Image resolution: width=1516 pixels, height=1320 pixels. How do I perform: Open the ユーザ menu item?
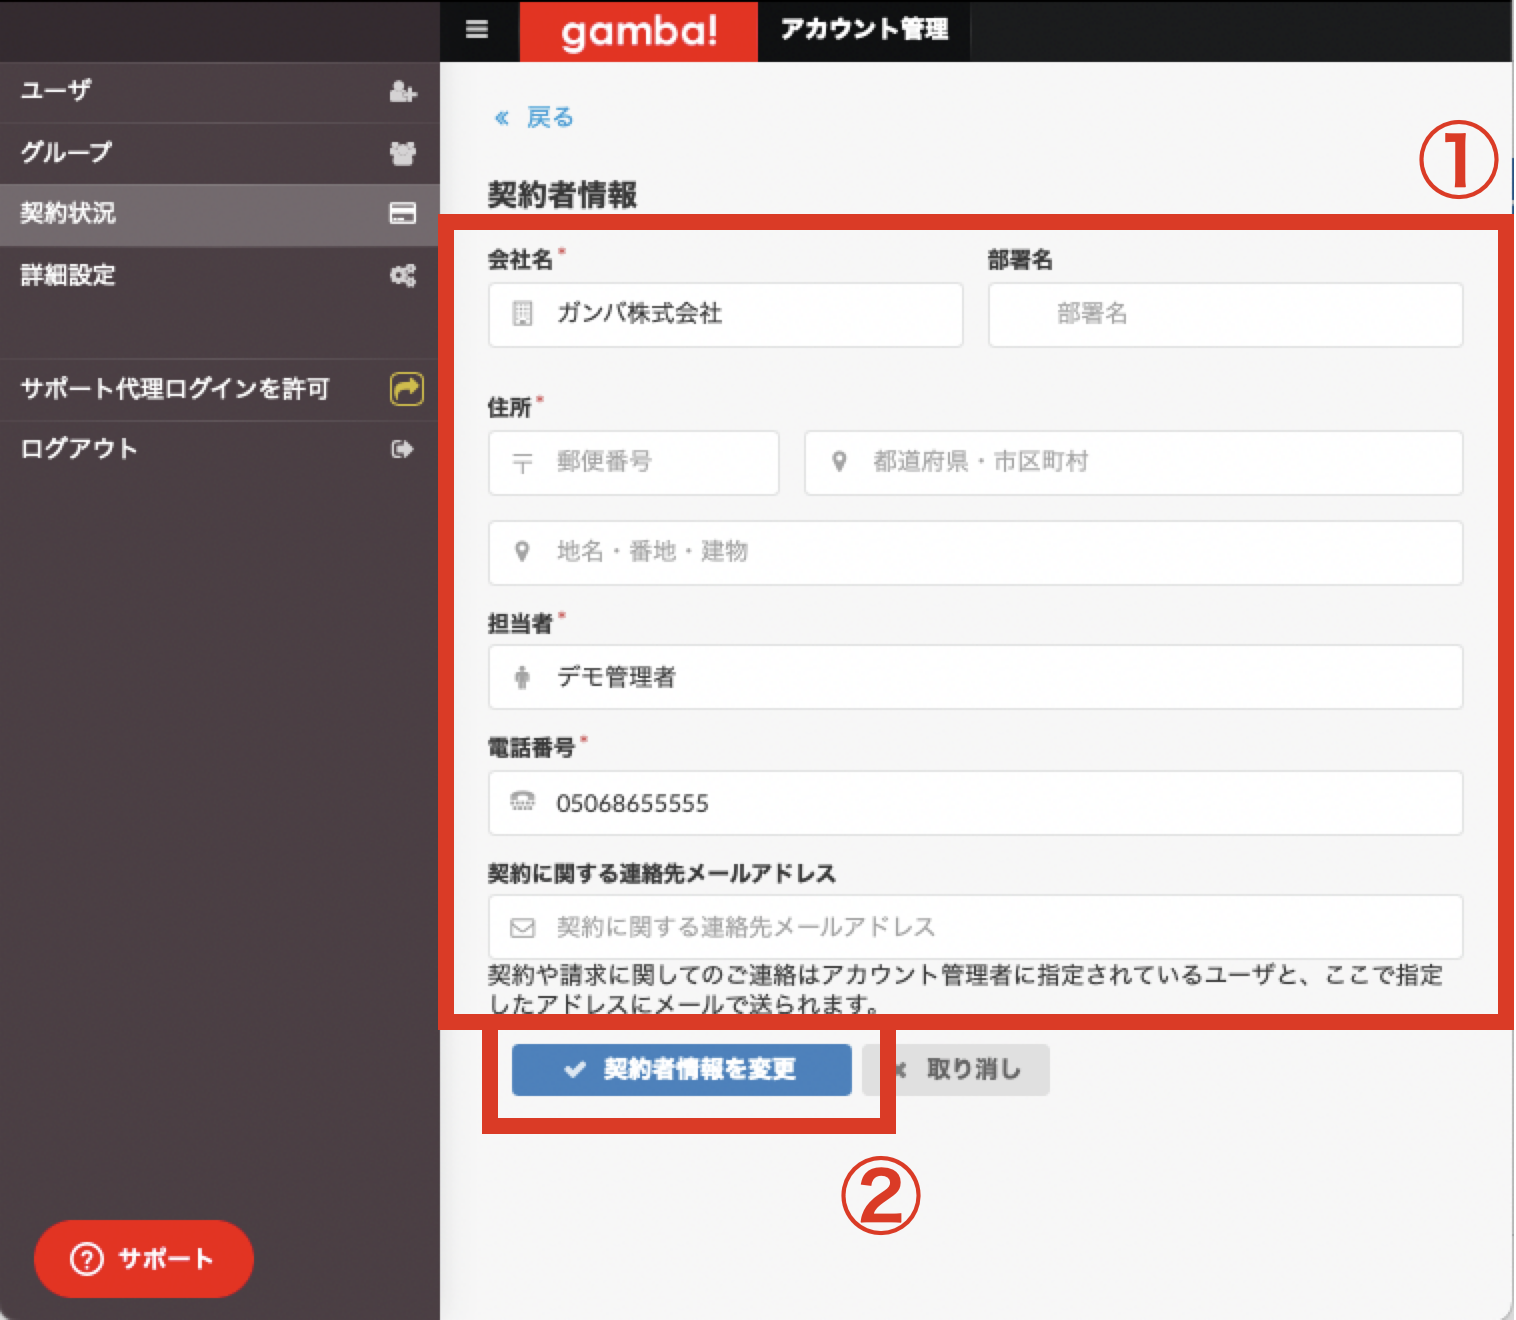[220, 92]
